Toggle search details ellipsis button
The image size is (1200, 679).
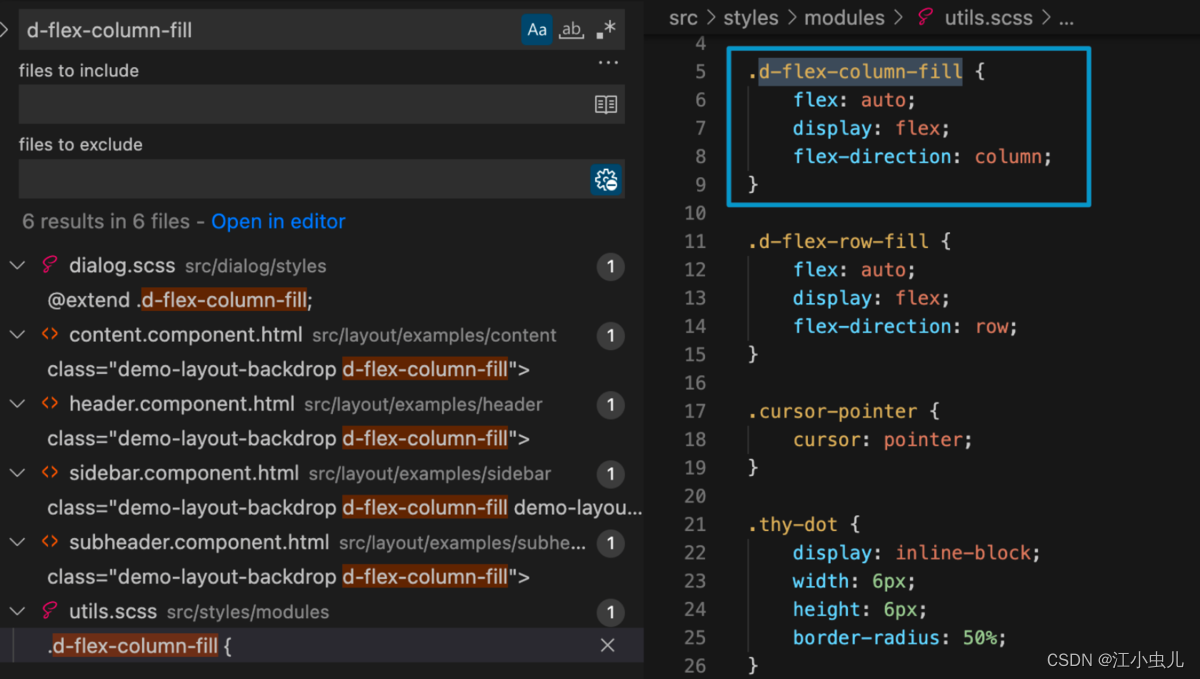(x=608, y=62)
